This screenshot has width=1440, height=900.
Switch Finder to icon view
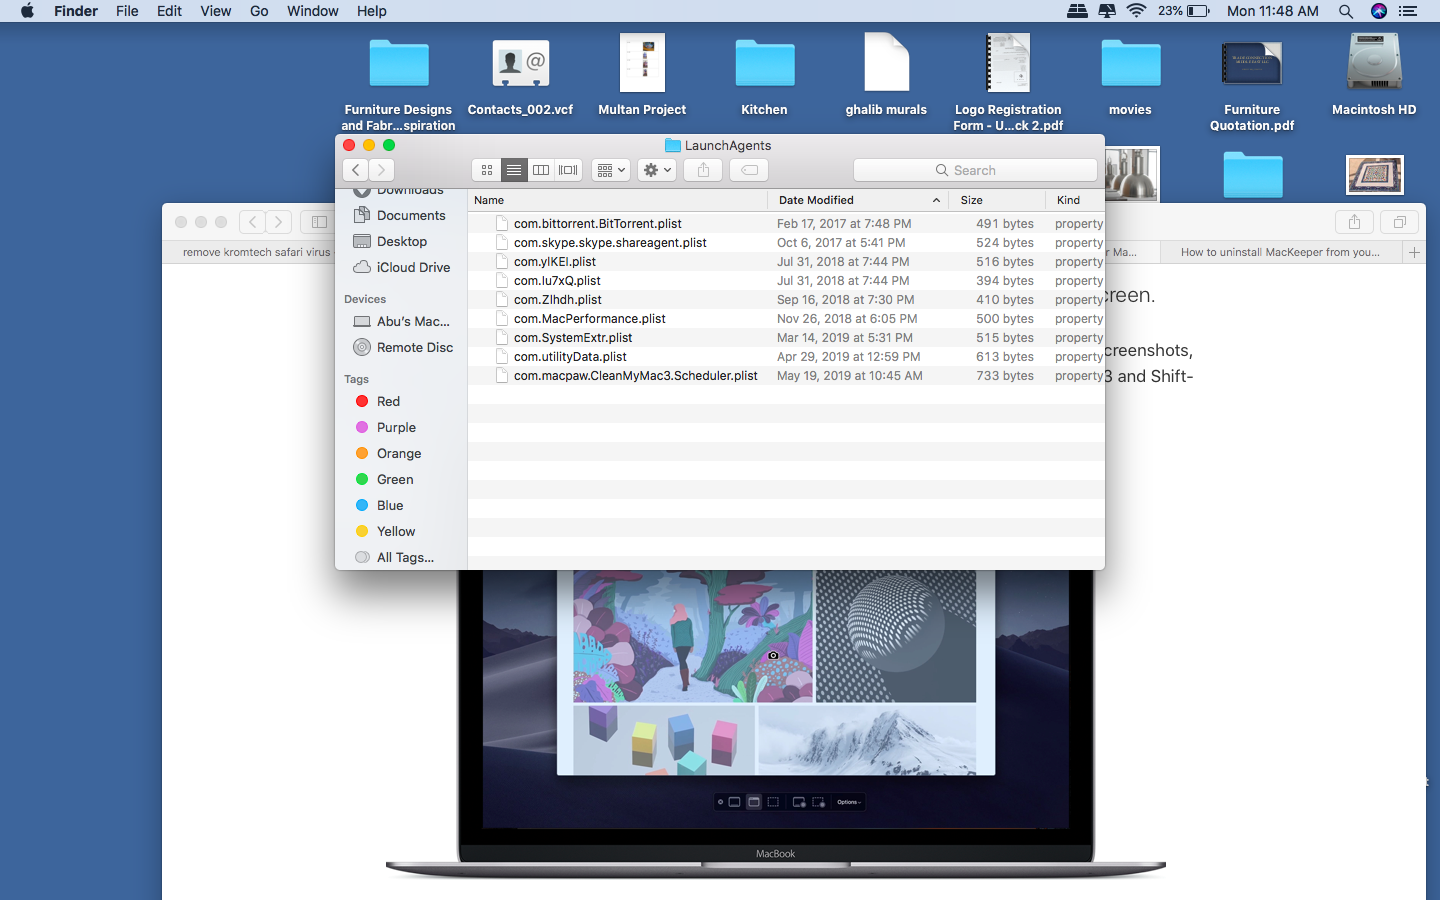(487, 170)
